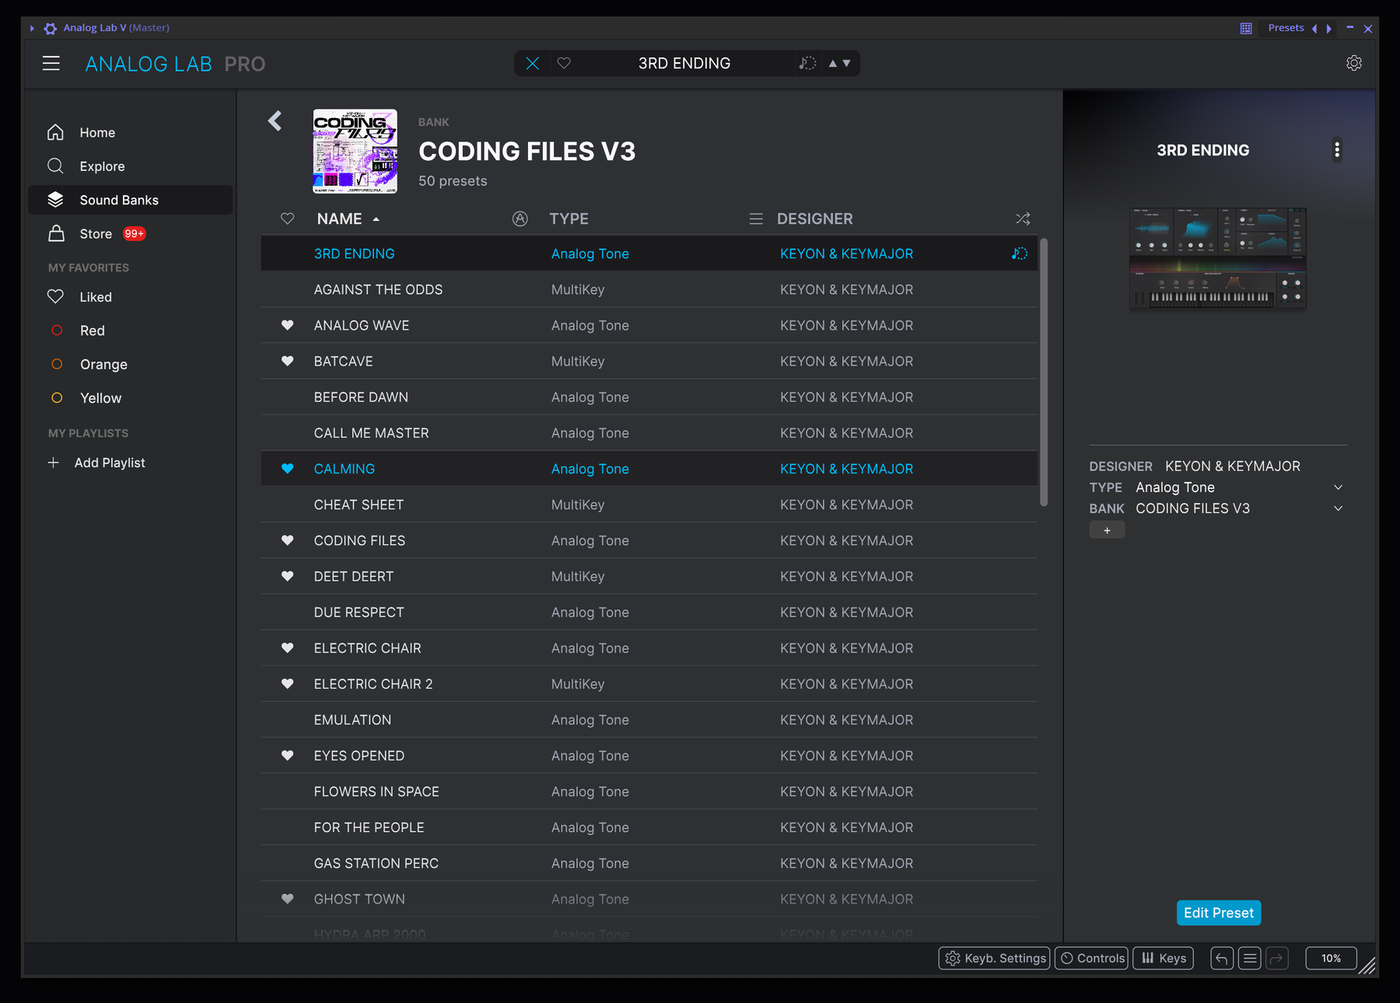Toggle the heart on CODING FILES preset
Viewport: 1400px width, 1003px height.
[287, 540]
